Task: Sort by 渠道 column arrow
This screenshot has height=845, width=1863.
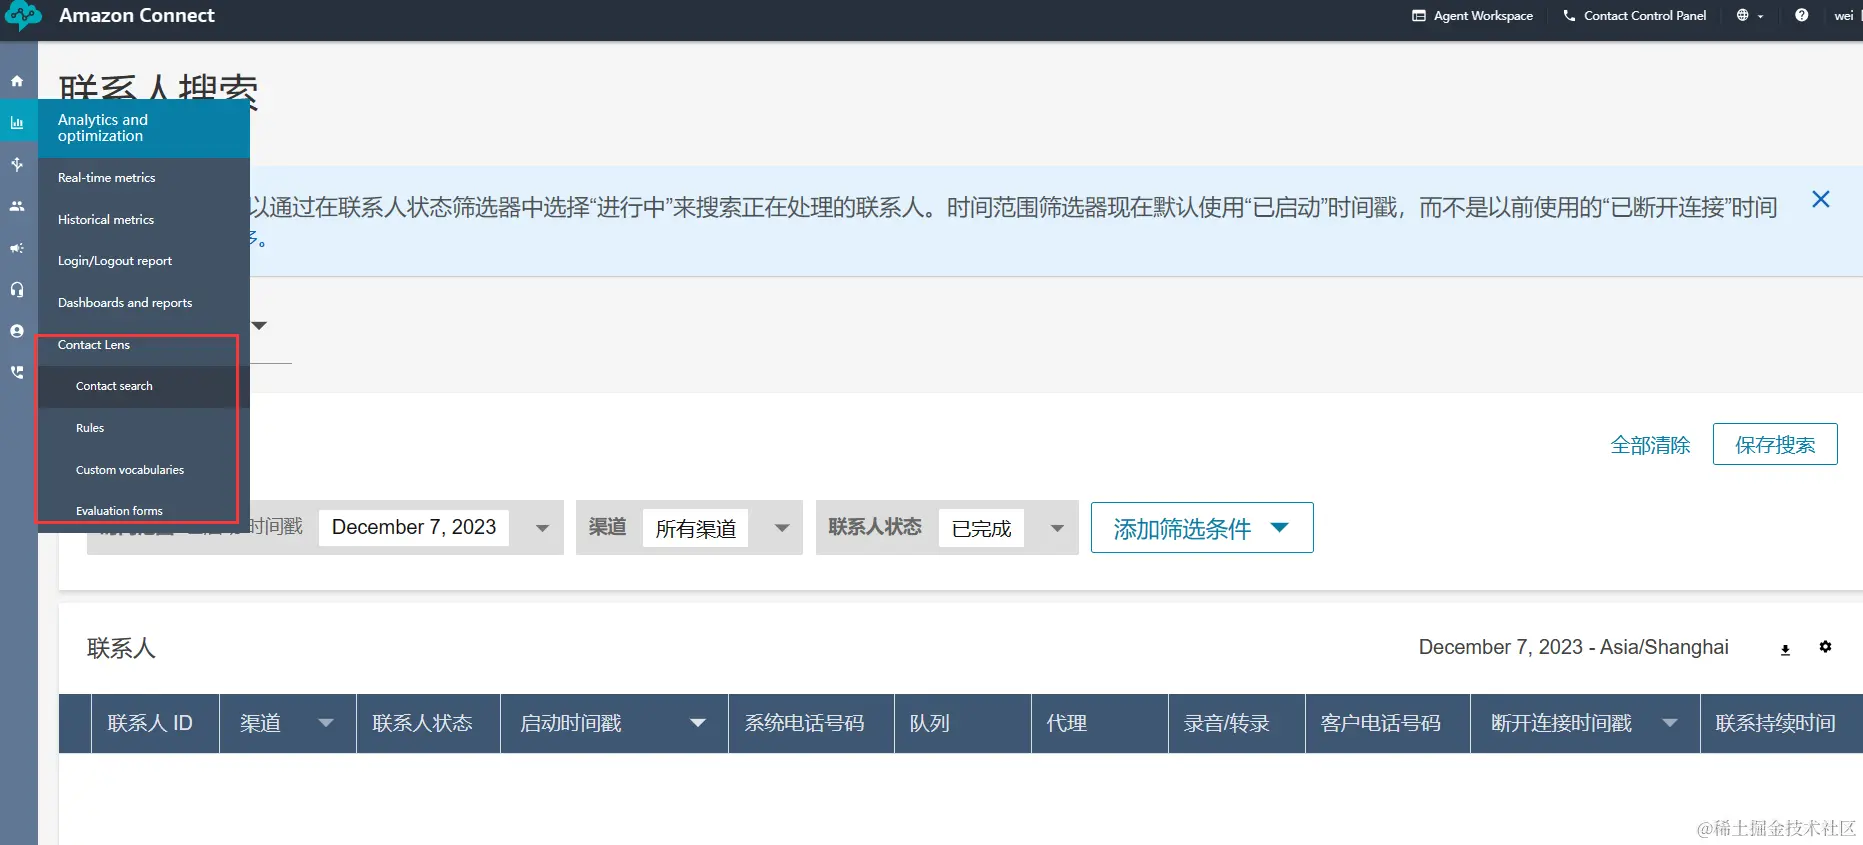Action: (326, 723)
